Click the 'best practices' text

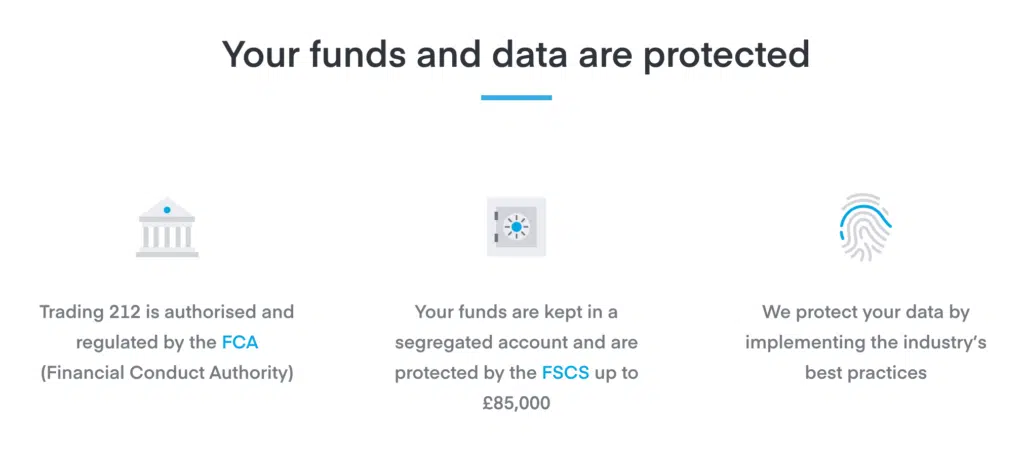865,373
